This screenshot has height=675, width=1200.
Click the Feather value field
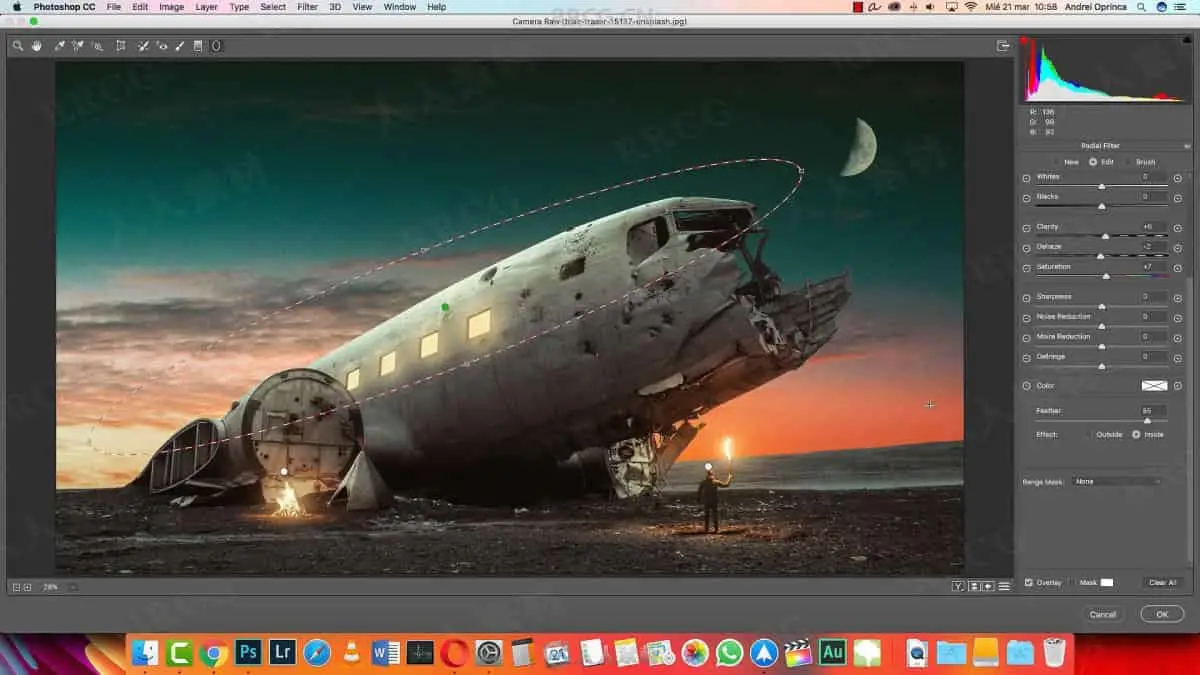[1155, 411]
